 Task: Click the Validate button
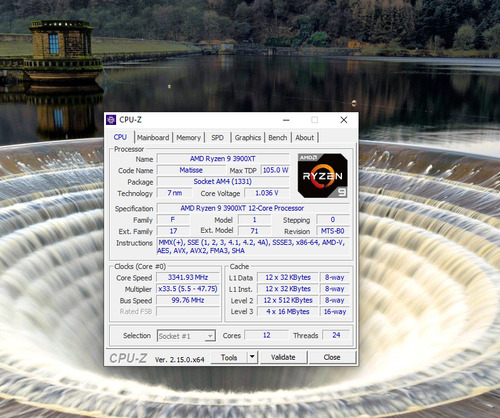click(x=283, y=357)
